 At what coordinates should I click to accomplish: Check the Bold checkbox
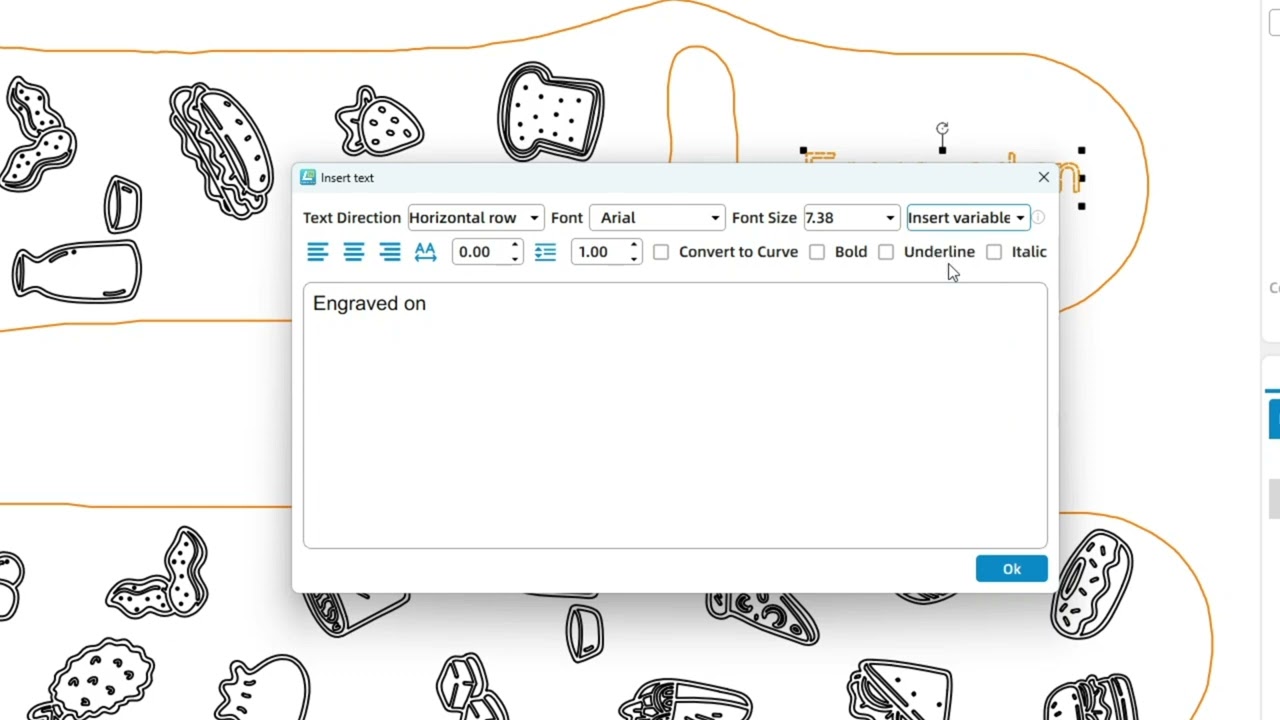tap(817, 252)
